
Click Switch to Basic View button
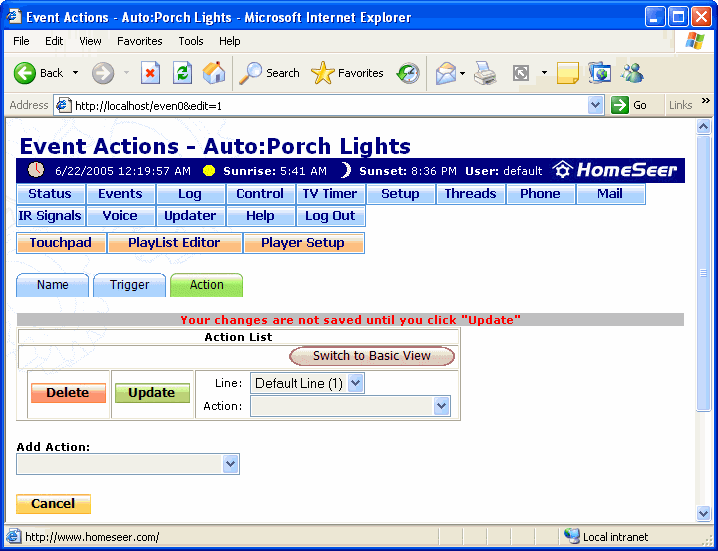tap(372, 356)
